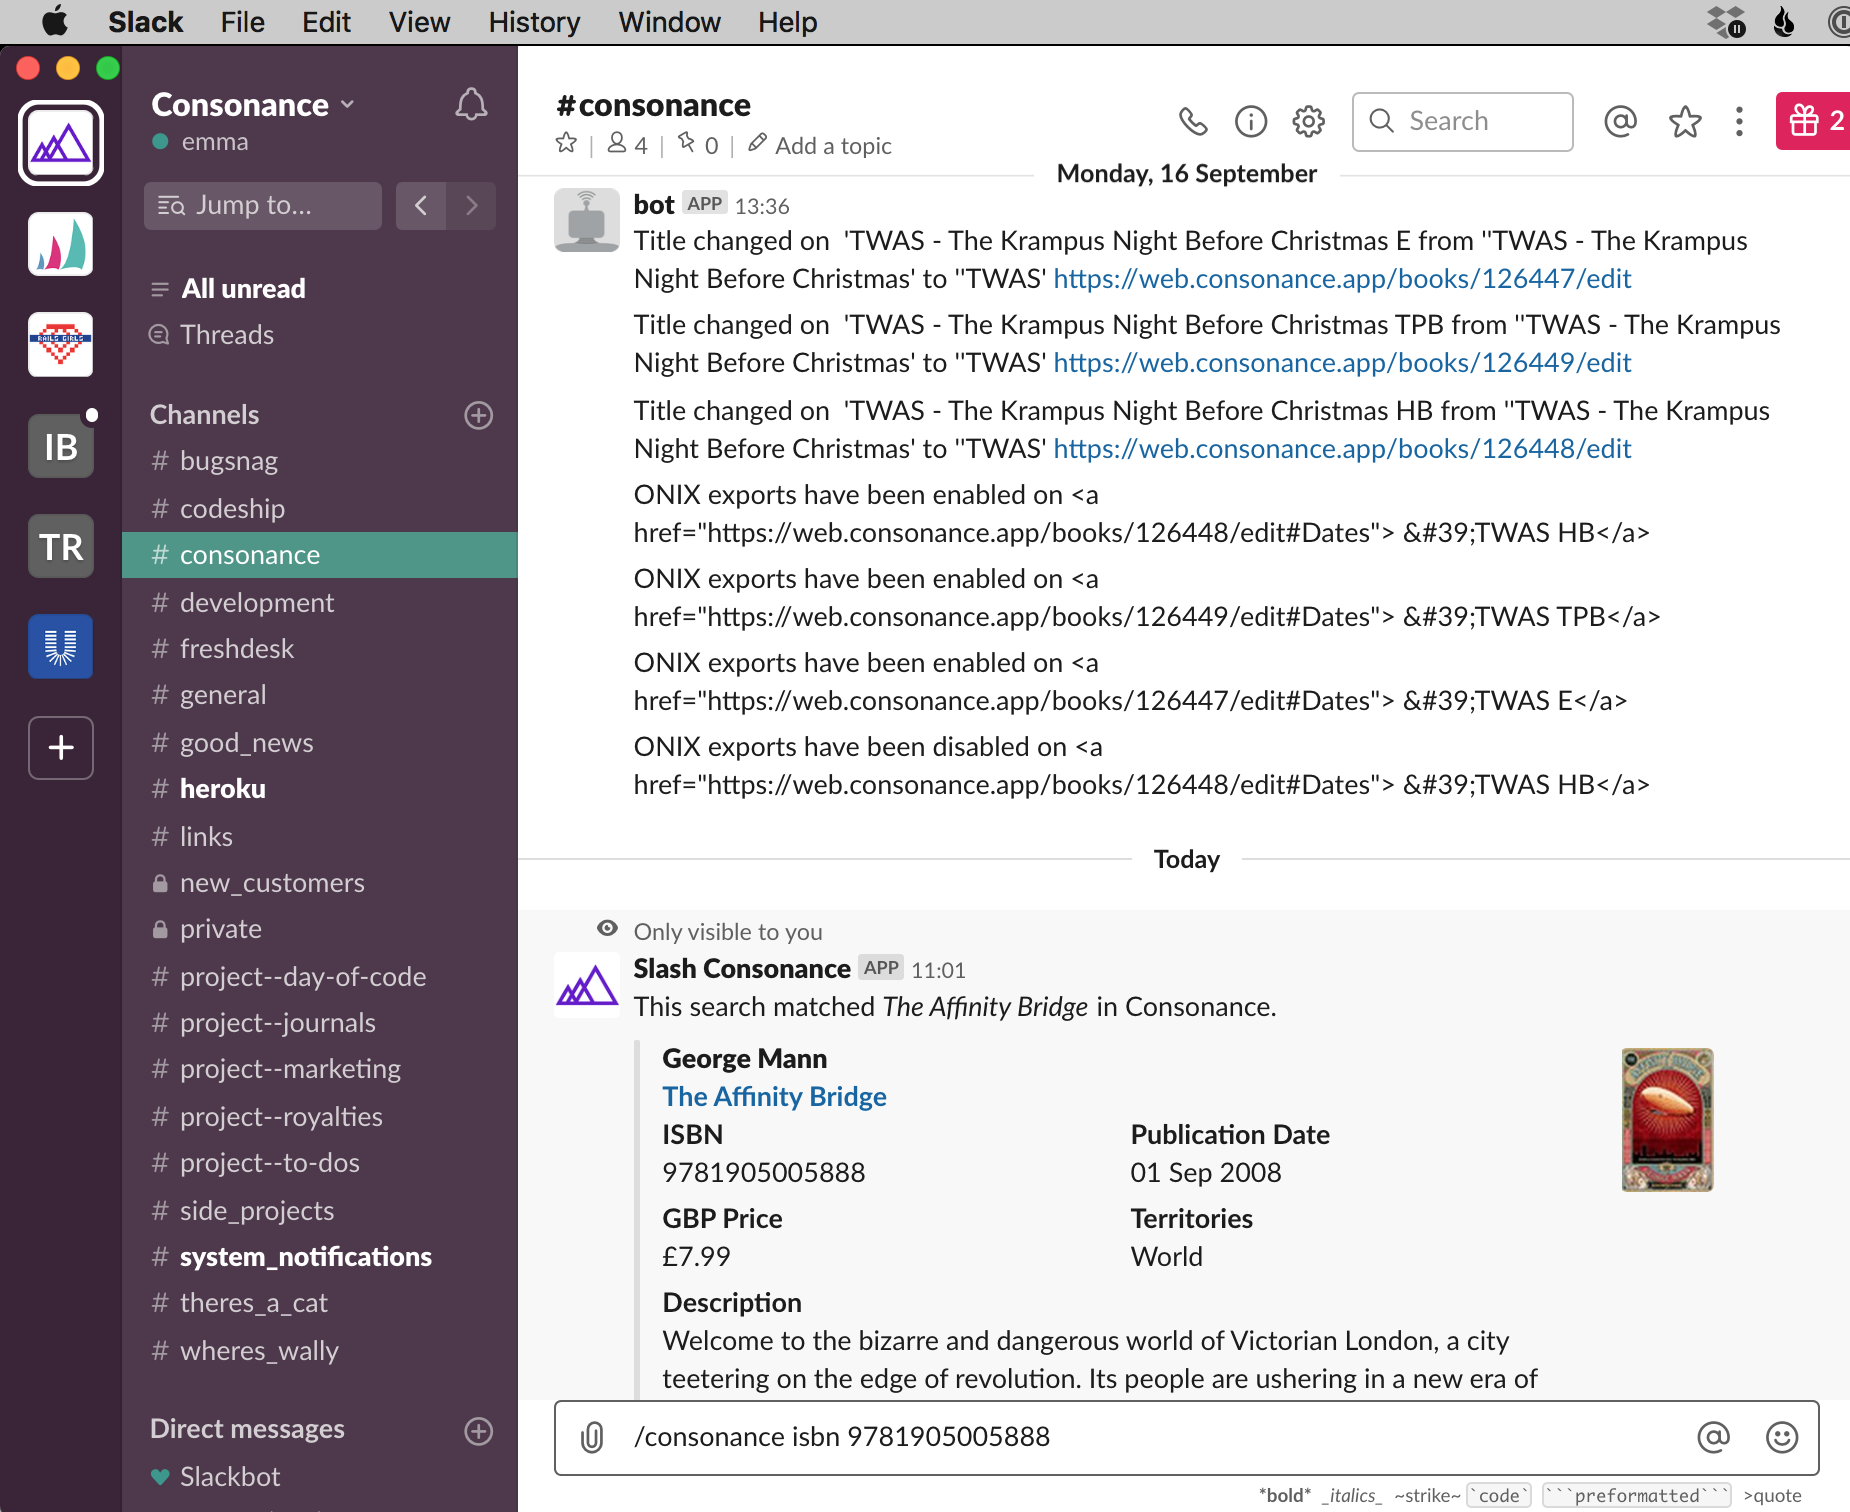Open the #development channel

pos(319,603)
